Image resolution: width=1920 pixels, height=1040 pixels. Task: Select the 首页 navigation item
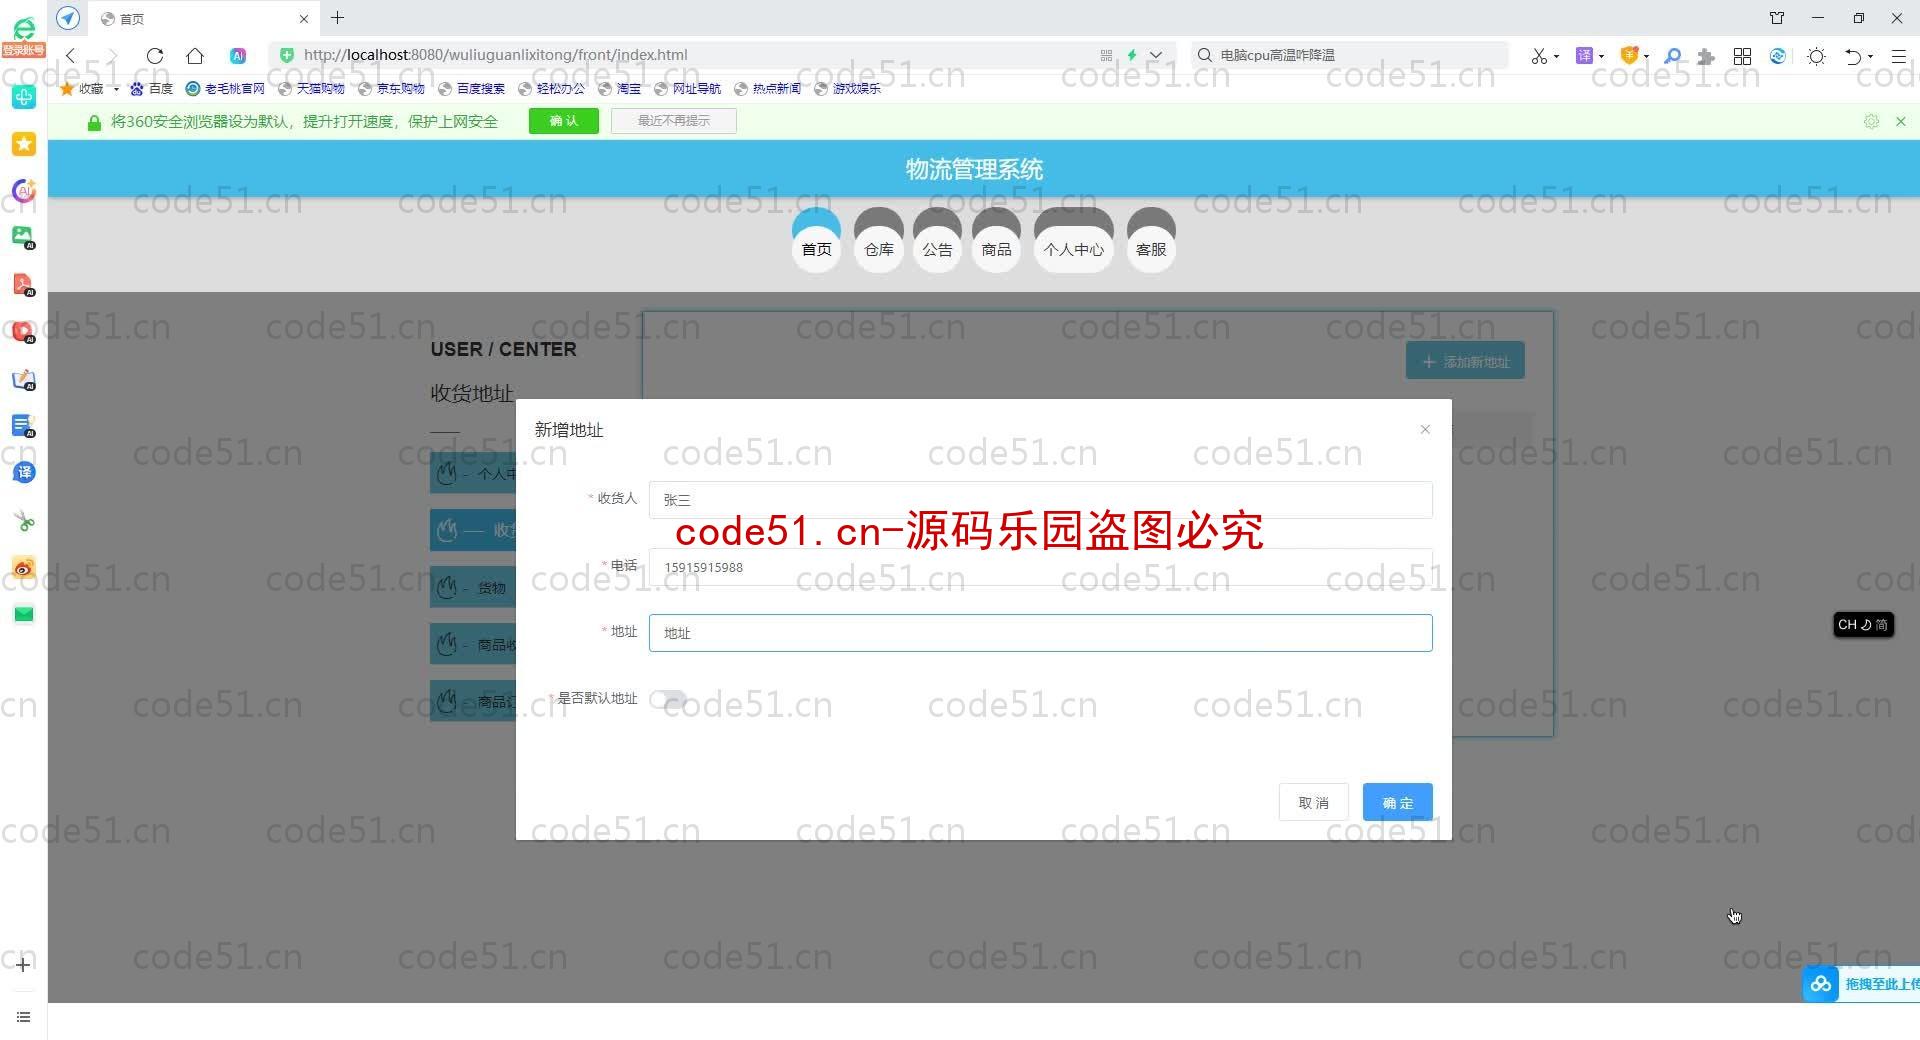(816, 240)
